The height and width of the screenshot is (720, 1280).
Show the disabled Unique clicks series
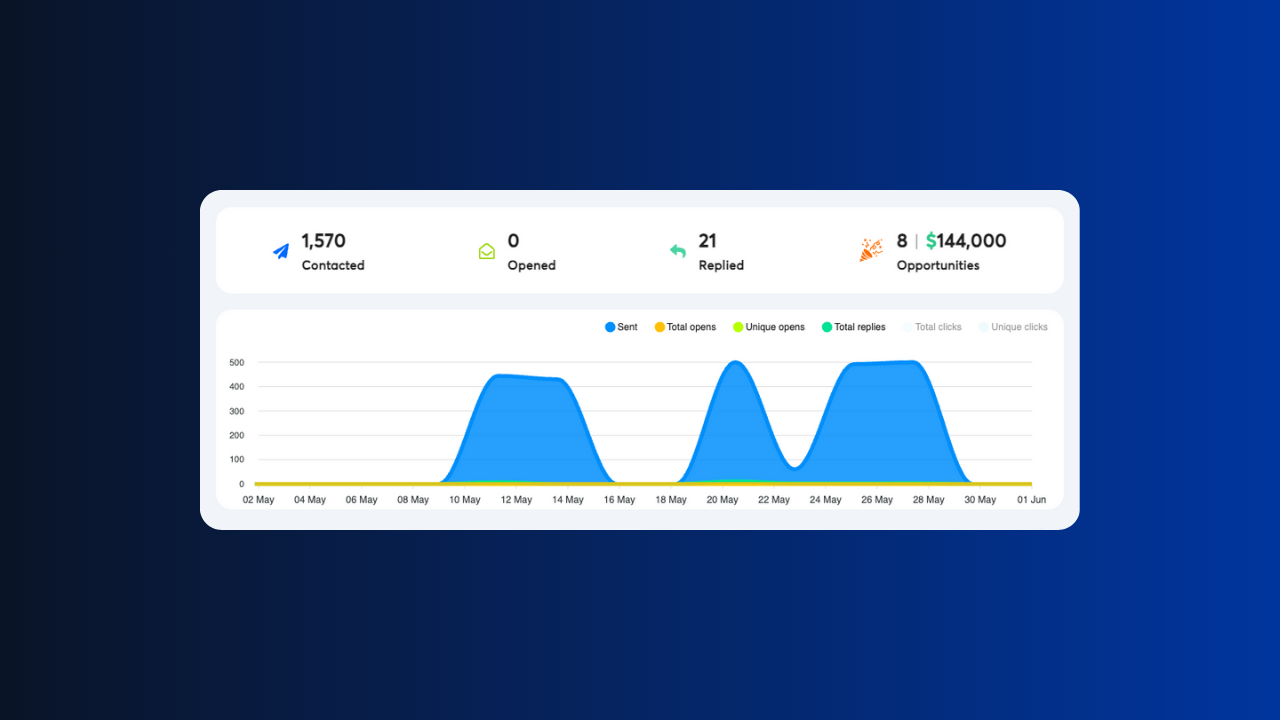(1012, 327)
